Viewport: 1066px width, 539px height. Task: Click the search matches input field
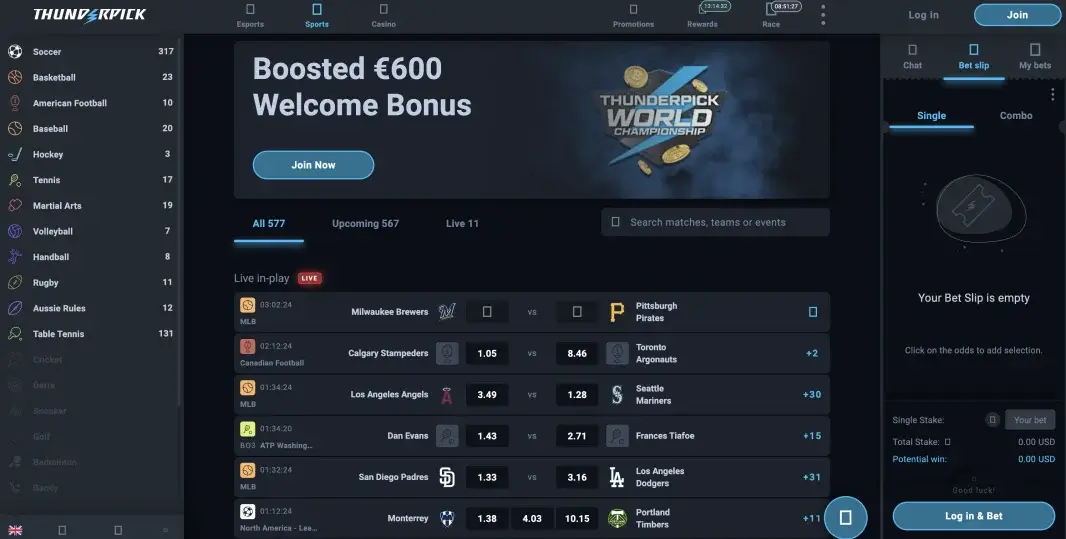(715, 222)
